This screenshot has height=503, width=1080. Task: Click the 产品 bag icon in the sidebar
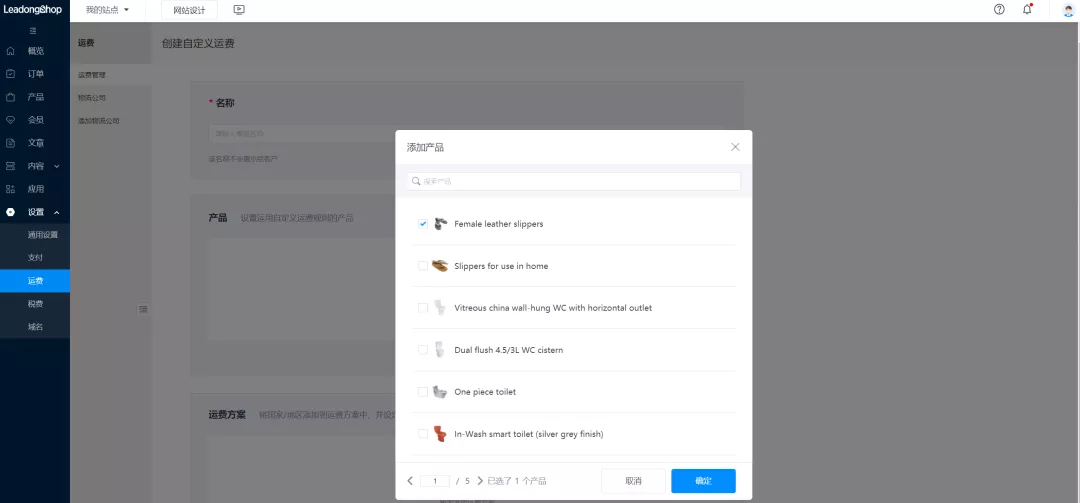click(x=10, y=97)
